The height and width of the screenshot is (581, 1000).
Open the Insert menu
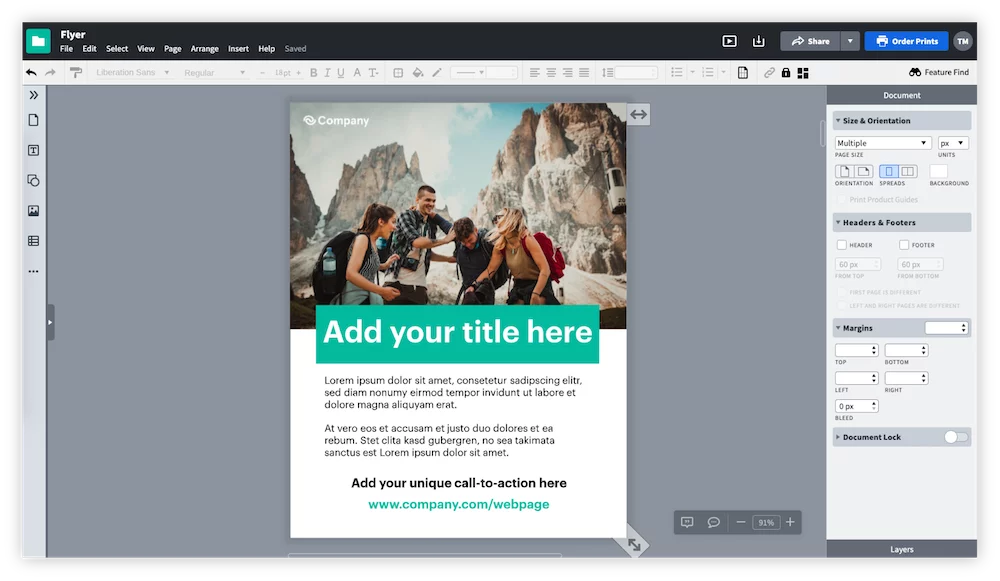pos(238,49)
